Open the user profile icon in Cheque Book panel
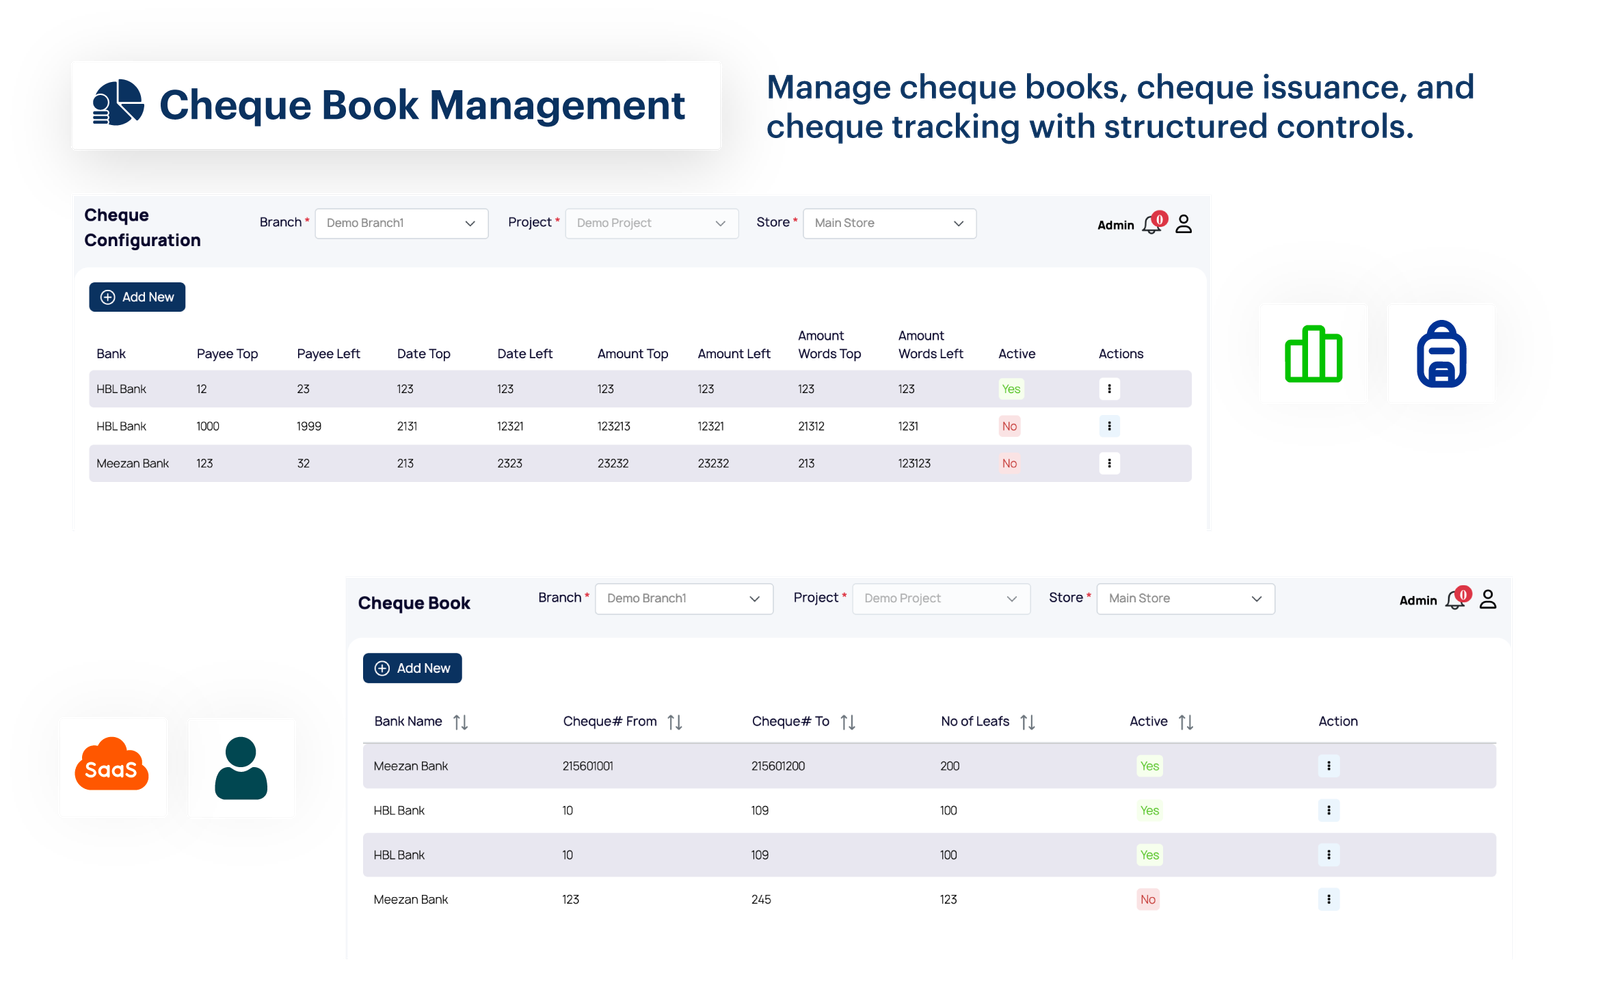The image size is (1600, 1005). coord(1489,599)
